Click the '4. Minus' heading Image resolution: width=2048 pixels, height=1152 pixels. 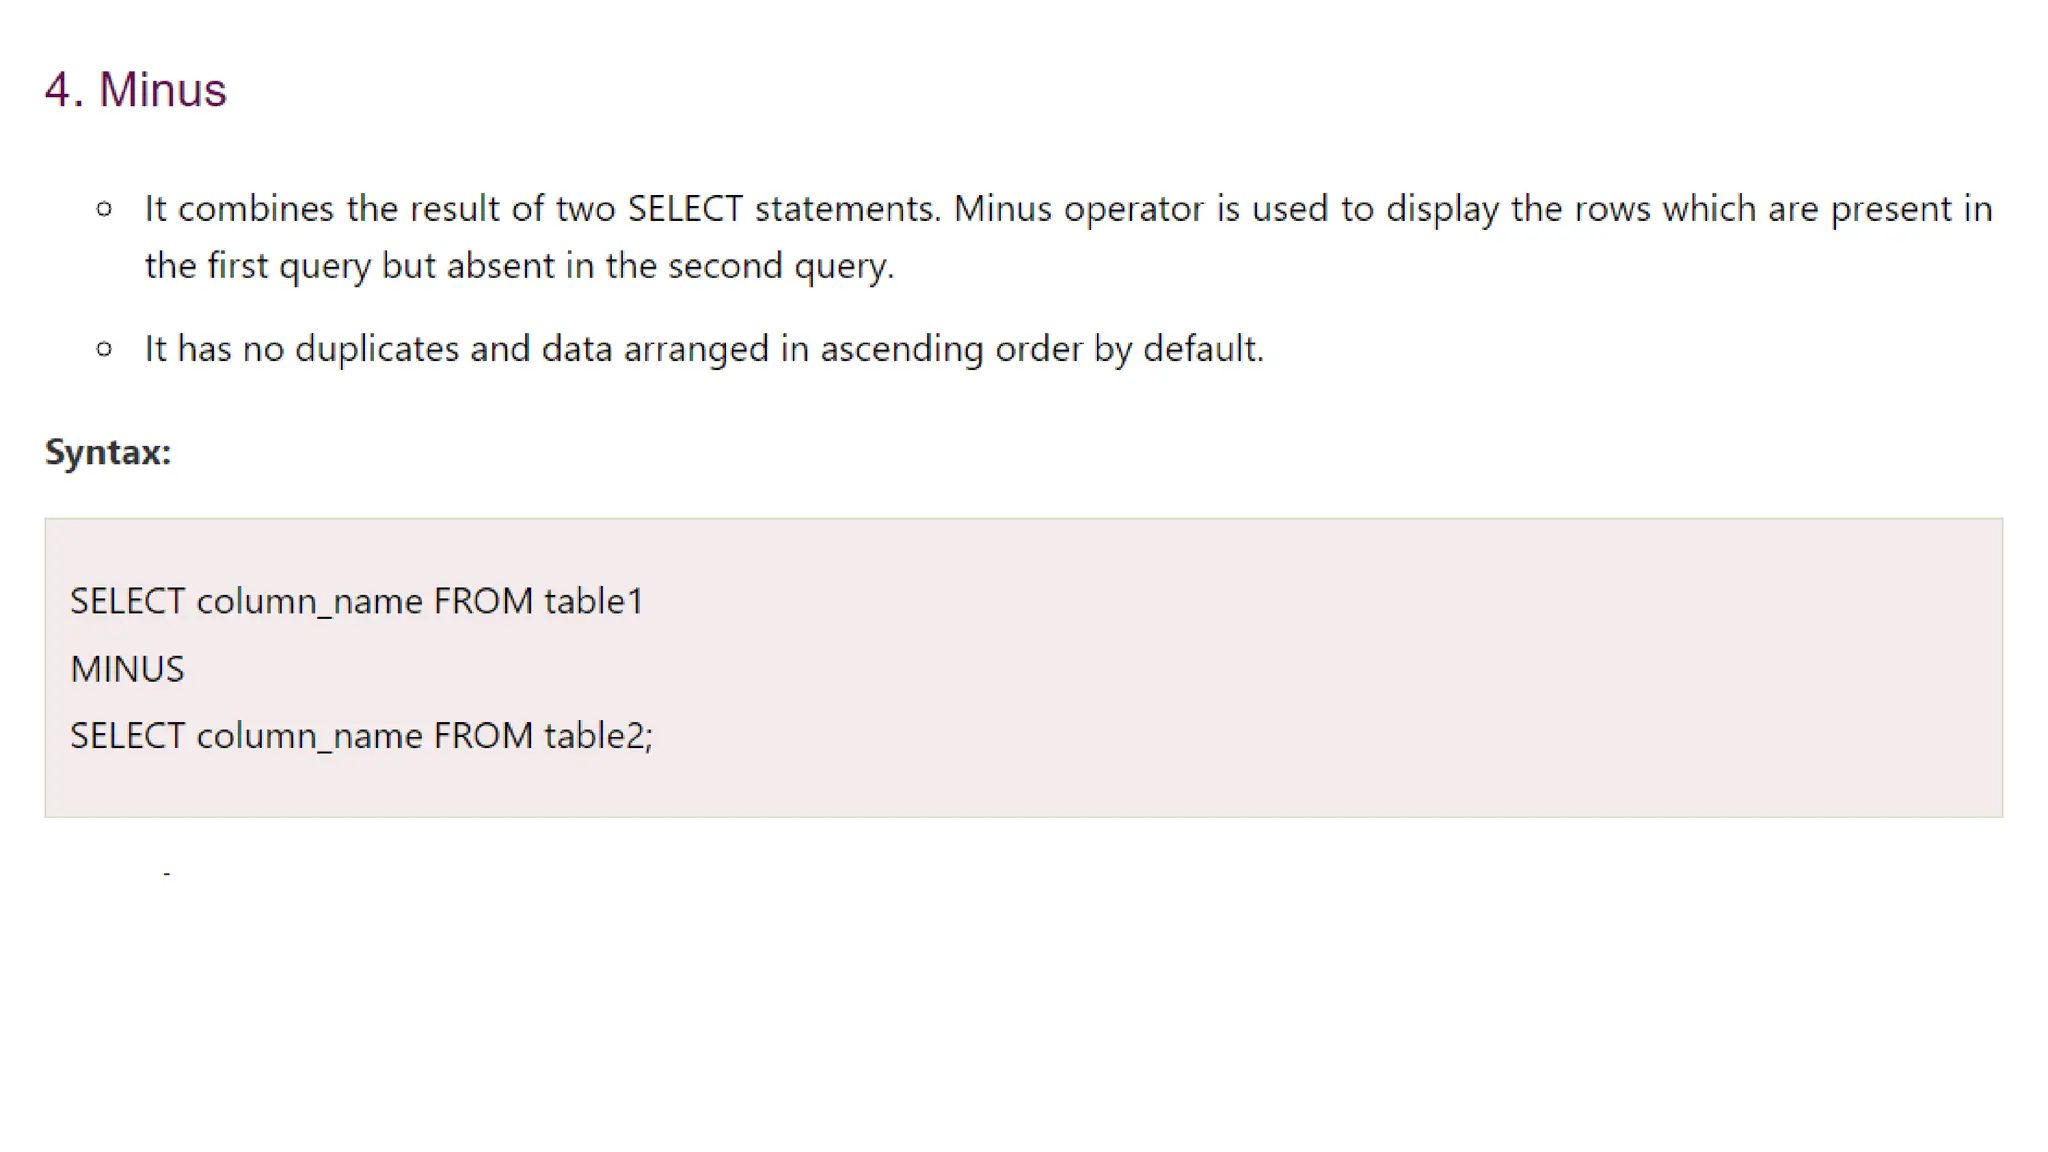[x=136, y=90]
